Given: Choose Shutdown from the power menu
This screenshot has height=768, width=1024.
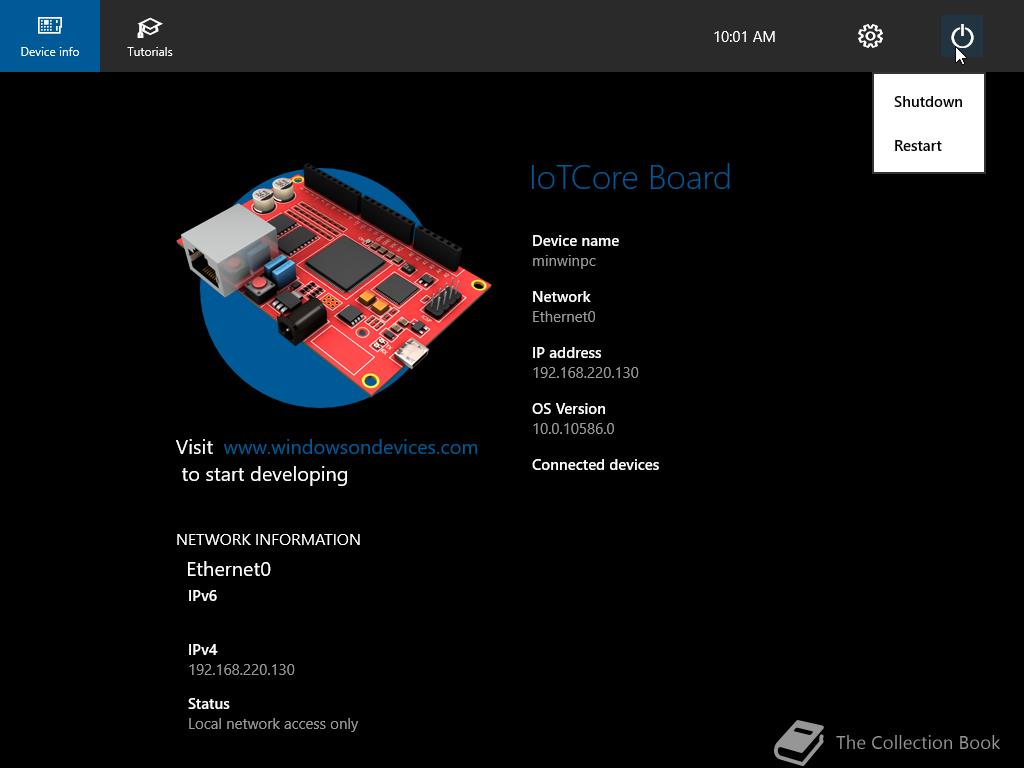Looking at the screenshot, I should (928, 102).
